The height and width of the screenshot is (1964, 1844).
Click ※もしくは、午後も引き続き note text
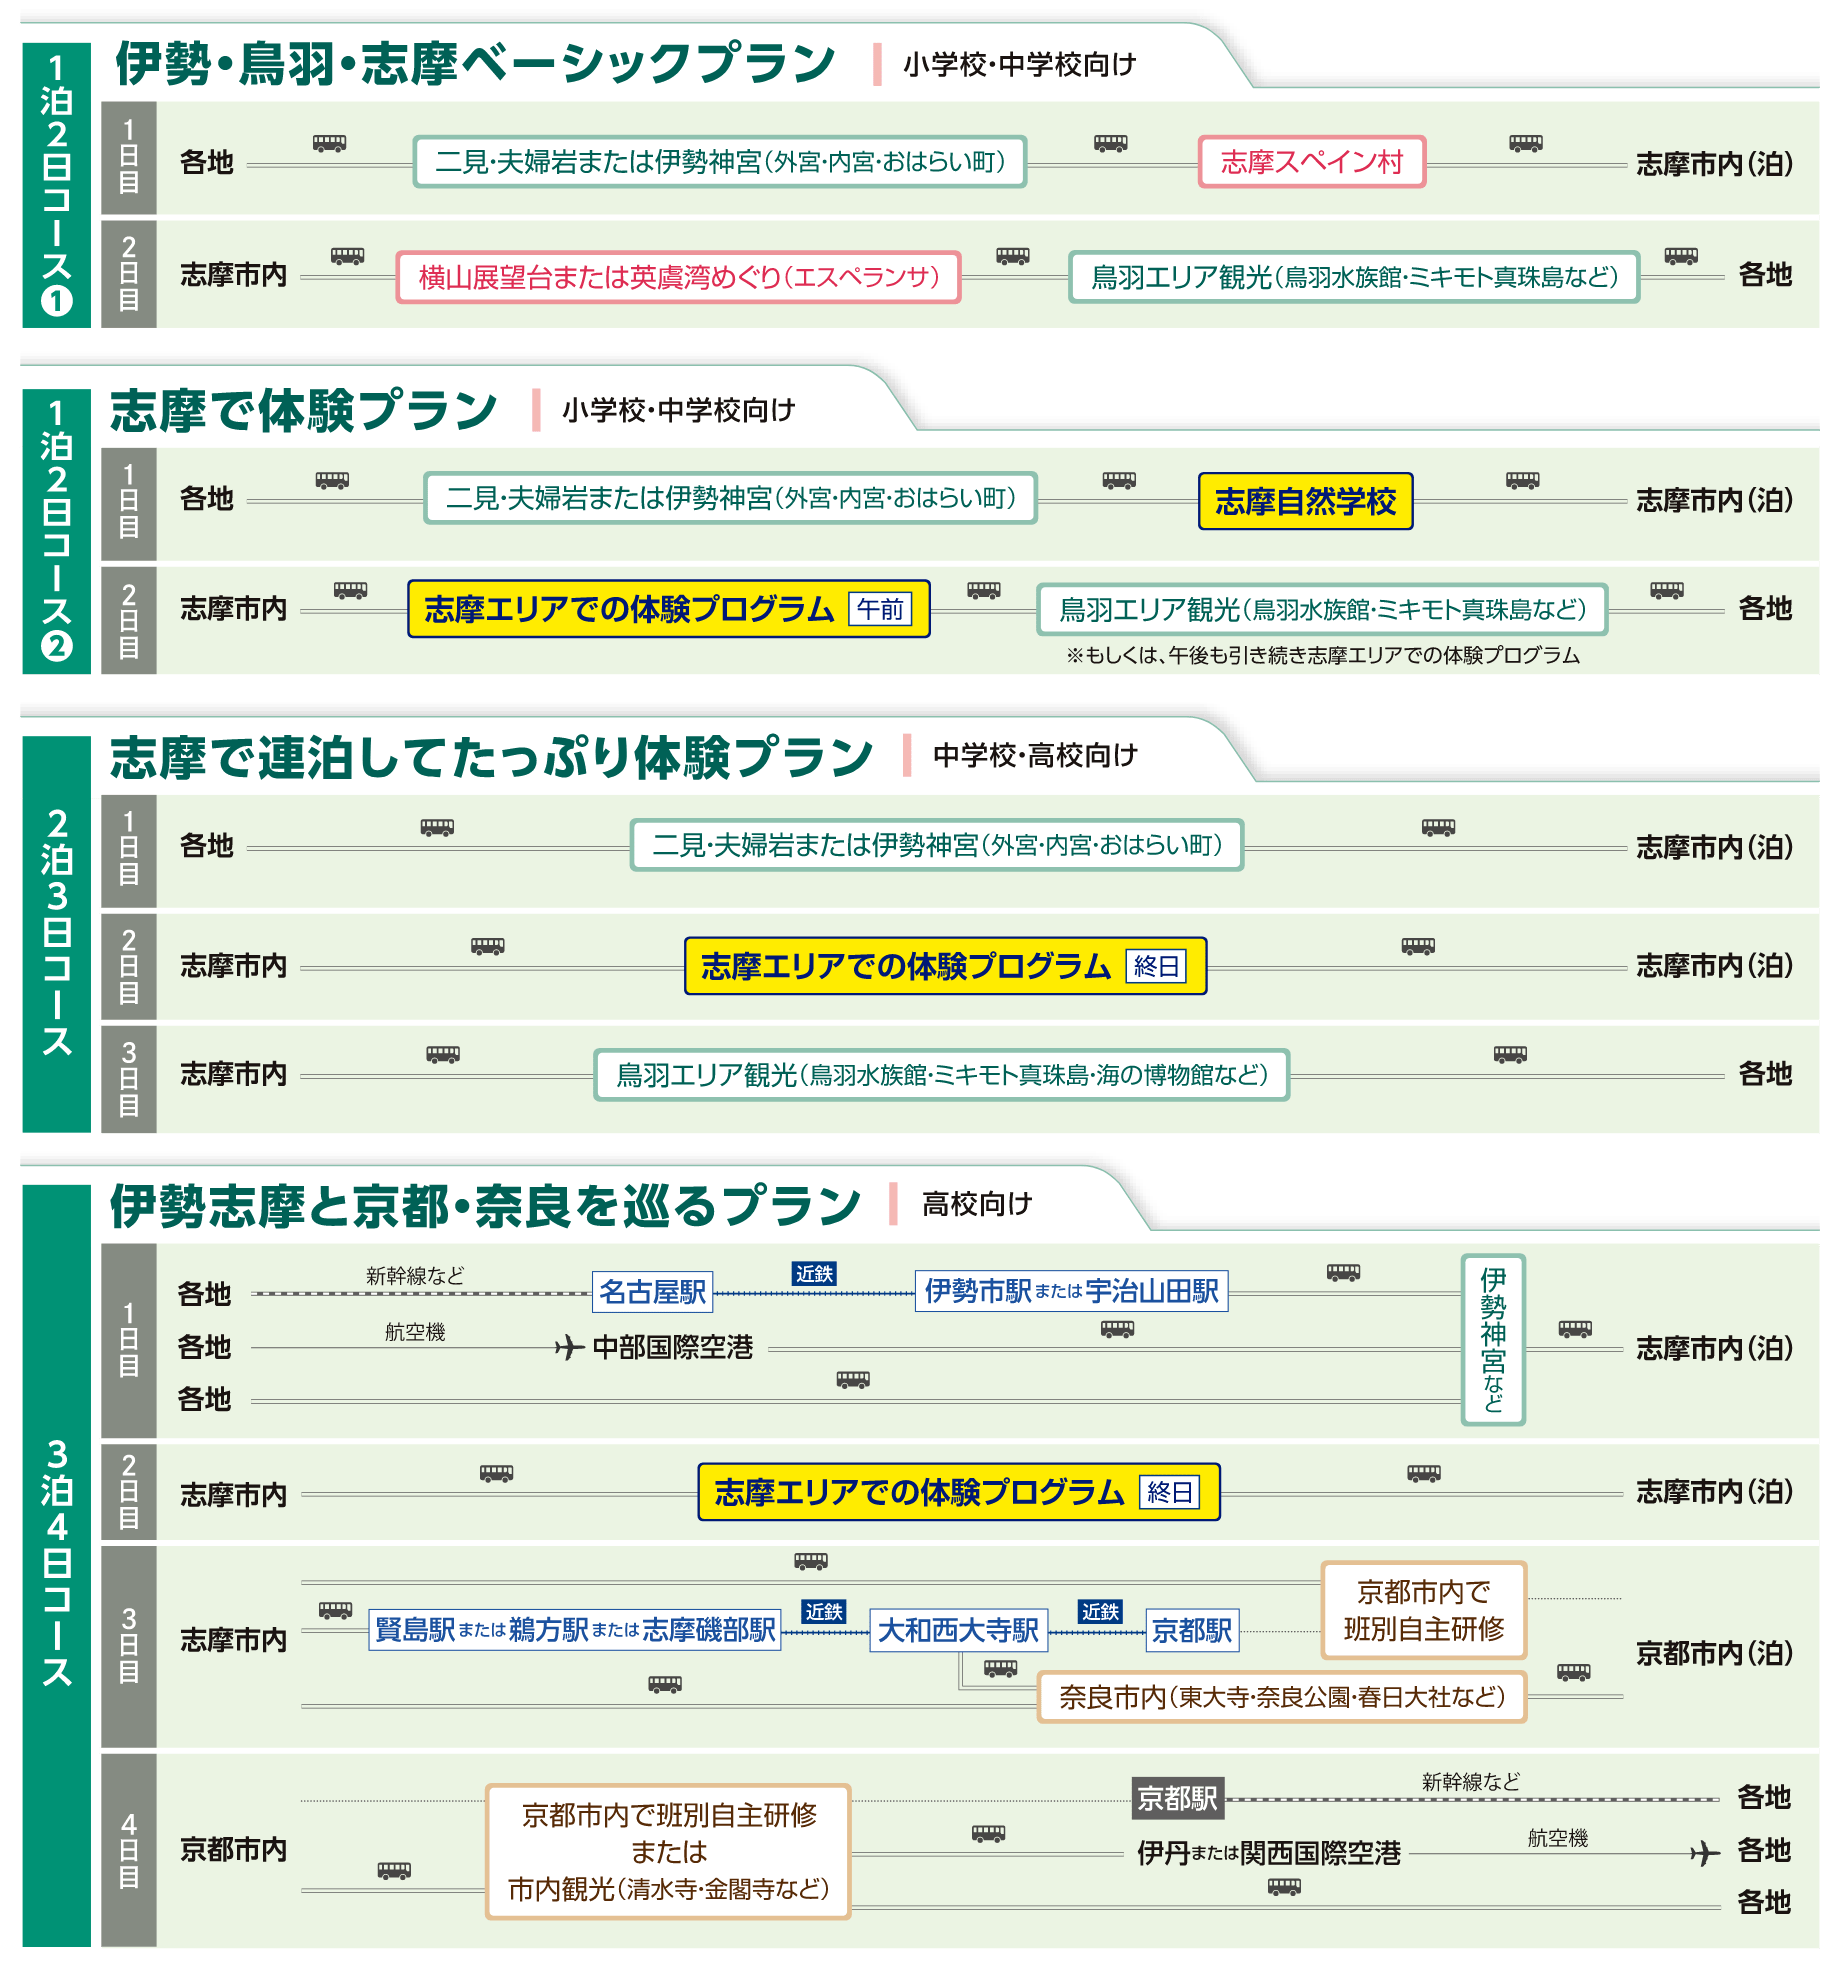click(x=1323, y=655)
